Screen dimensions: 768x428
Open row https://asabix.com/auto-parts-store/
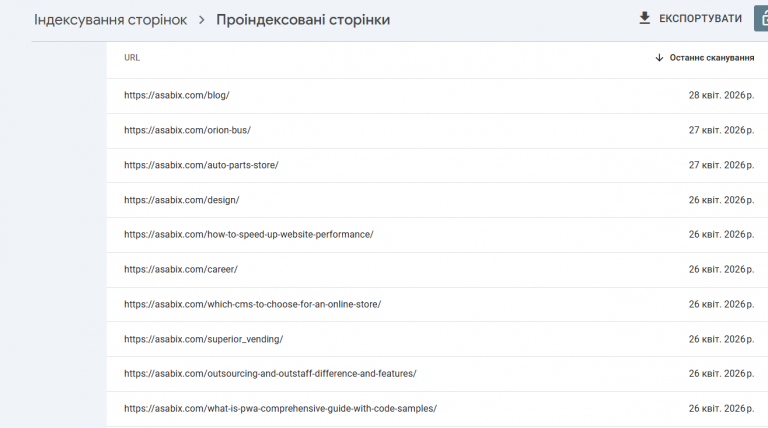[437, 166]
